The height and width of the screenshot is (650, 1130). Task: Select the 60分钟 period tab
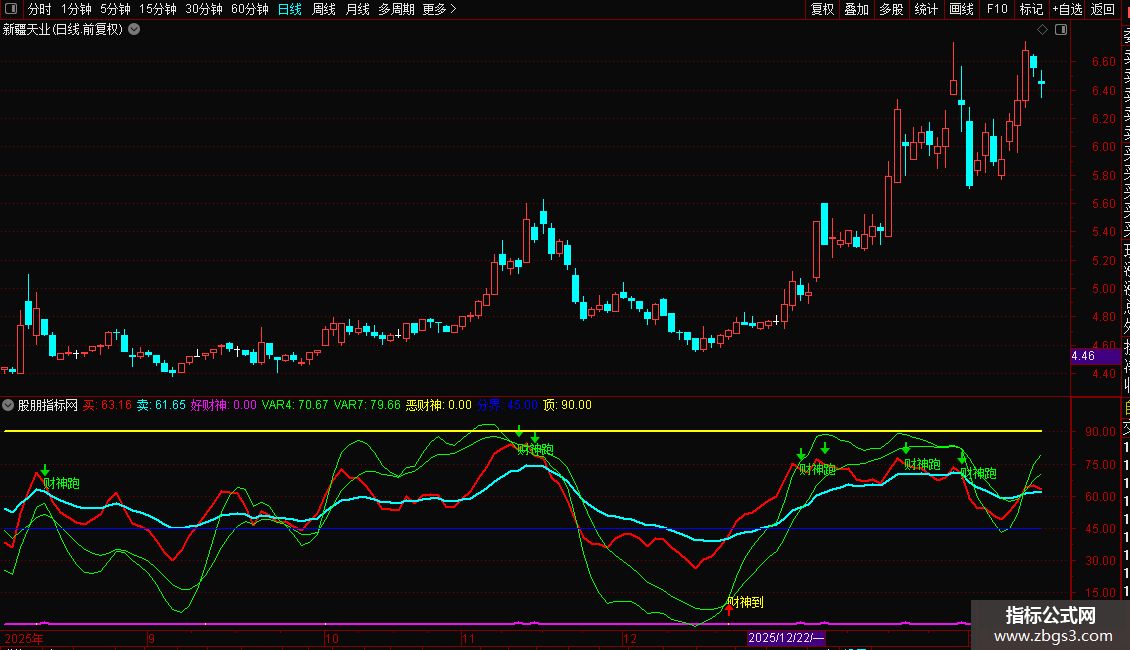[249, 9]
